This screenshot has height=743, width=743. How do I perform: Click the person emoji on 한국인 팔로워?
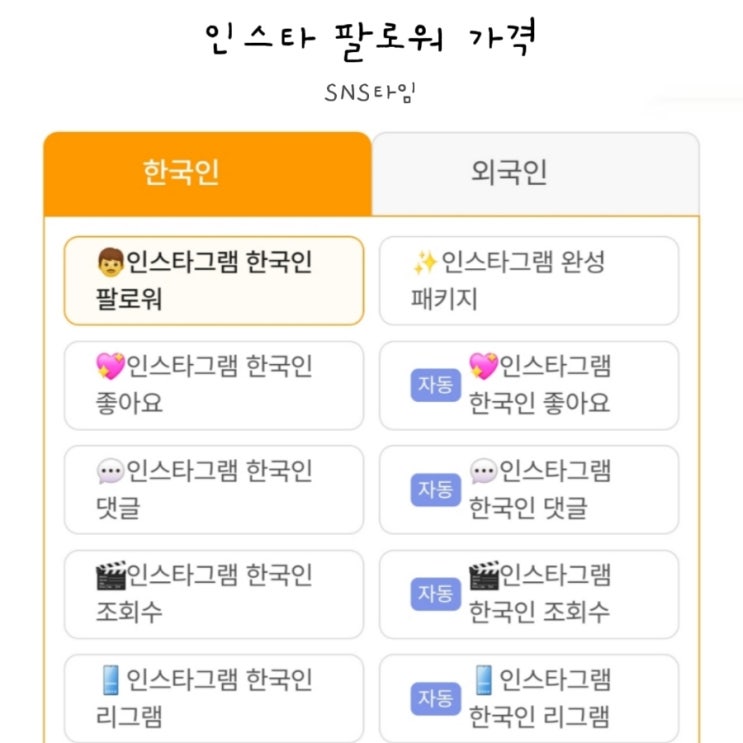110,264
